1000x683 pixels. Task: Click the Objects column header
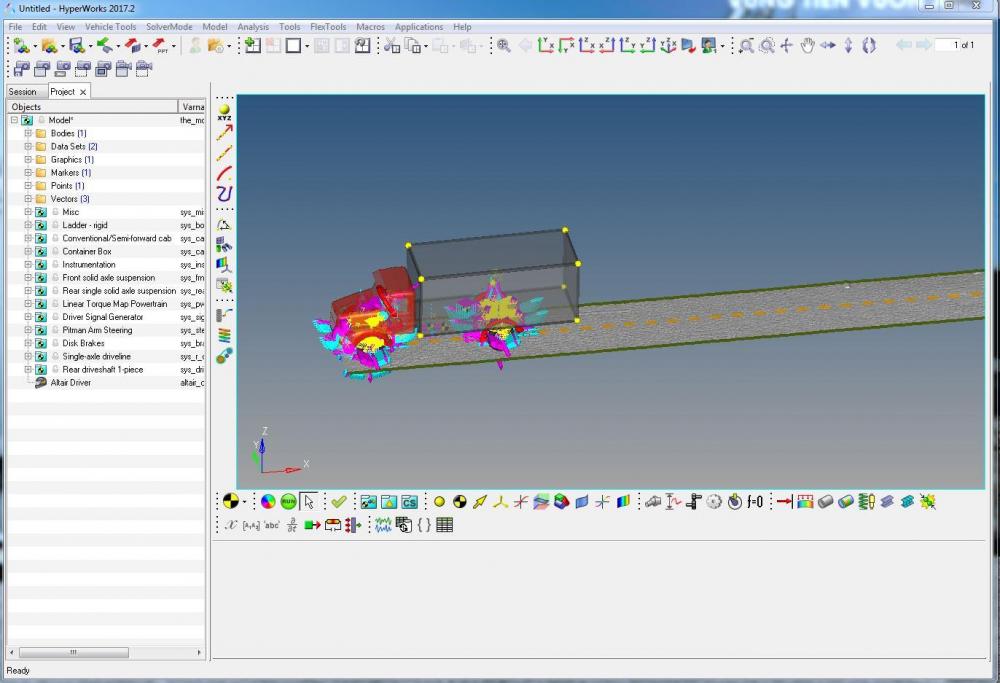(92, 106)
